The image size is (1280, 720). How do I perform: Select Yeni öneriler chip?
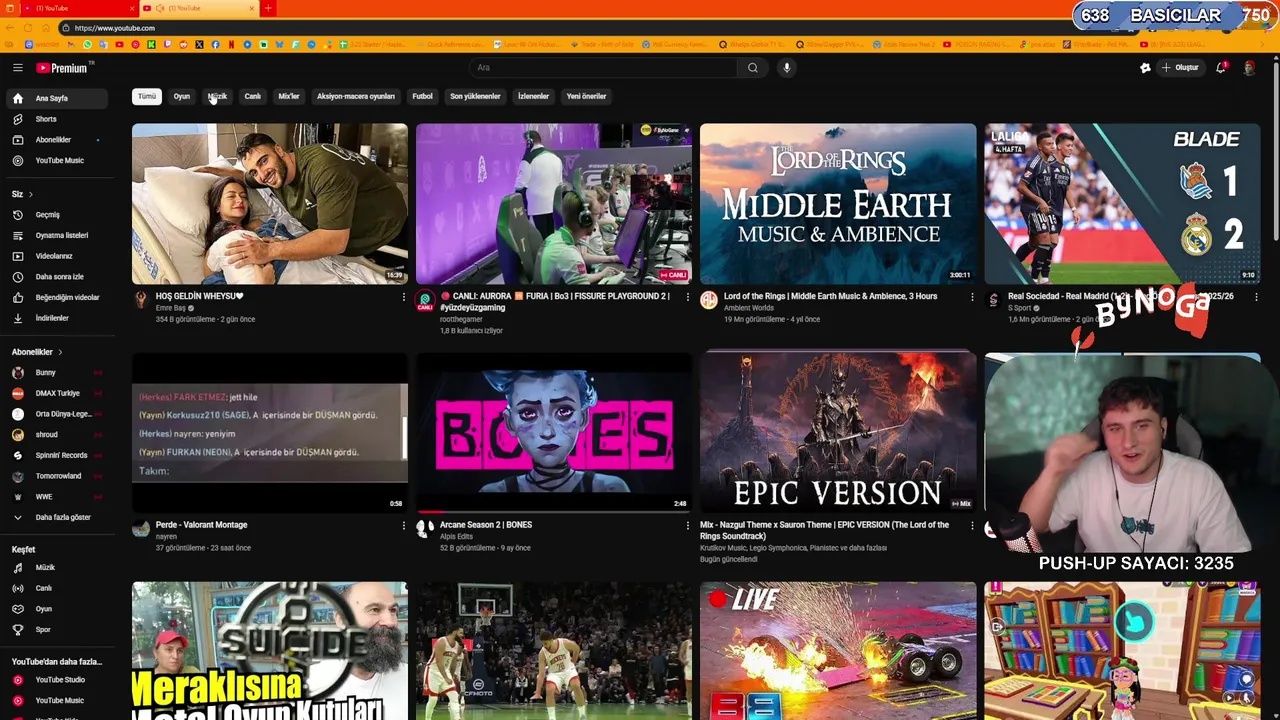click(586, 96)
